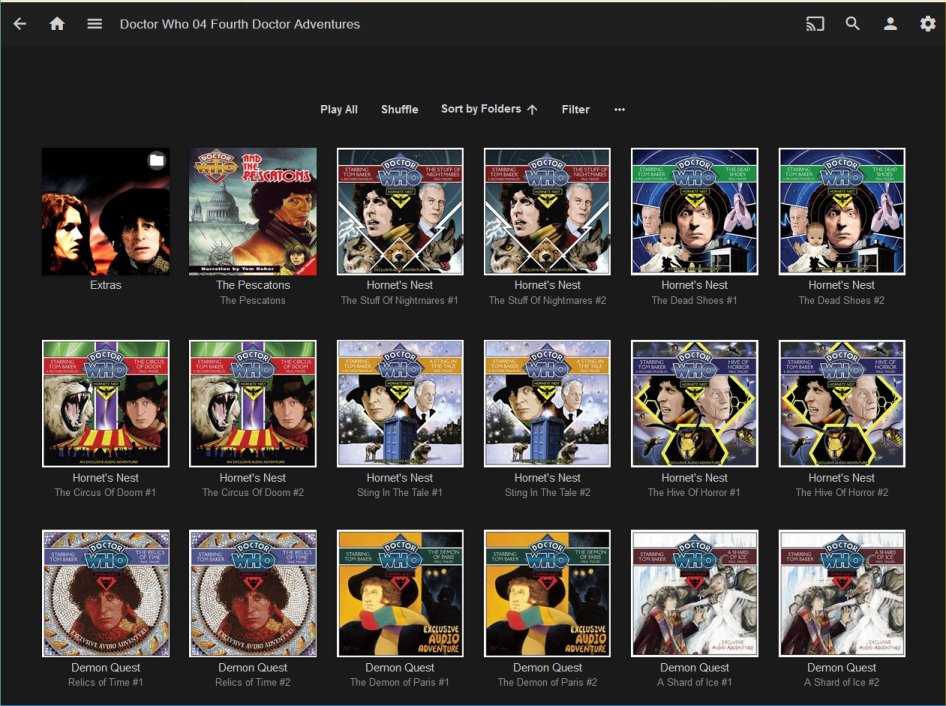This screenshot has width=946, height=706.
Task: Click 'The Dead Shoes #1' text
Action: coord(694,300)
